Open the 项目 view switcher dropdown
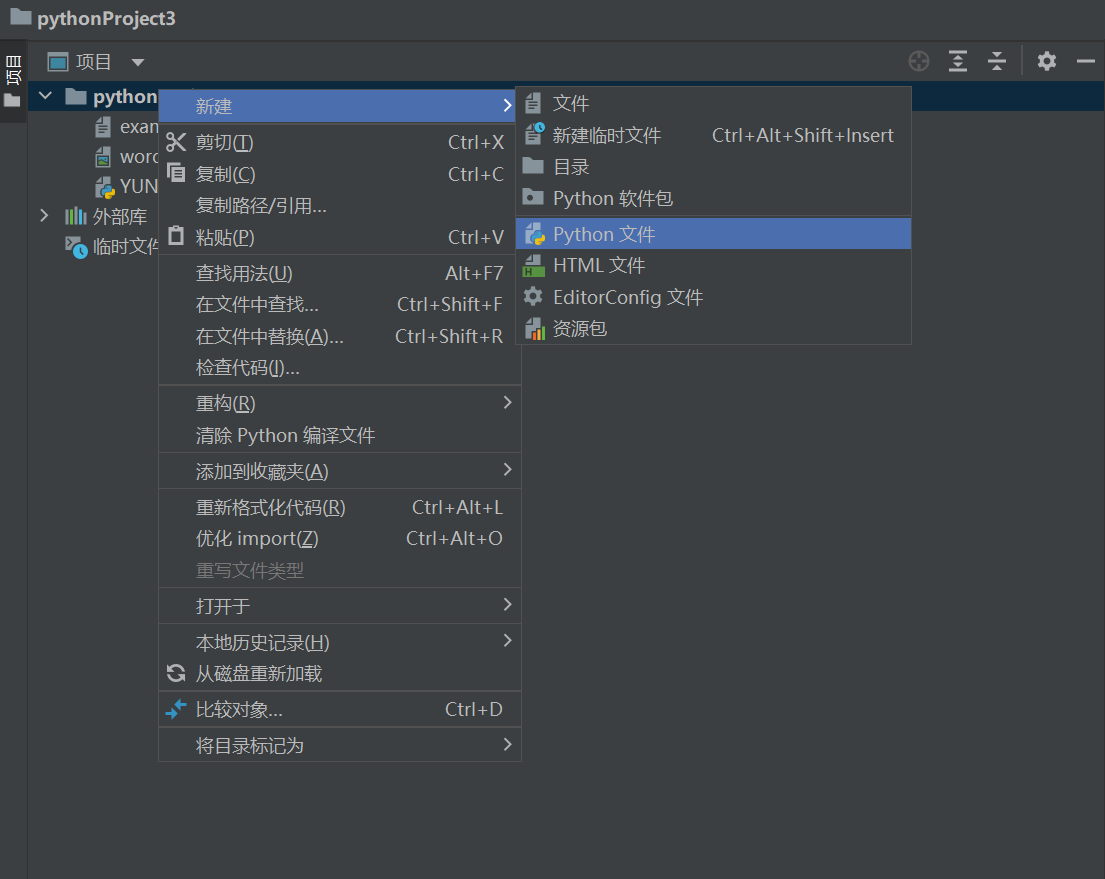The width and height of the screenshot is (1105, 879). (x=138, y=61)
